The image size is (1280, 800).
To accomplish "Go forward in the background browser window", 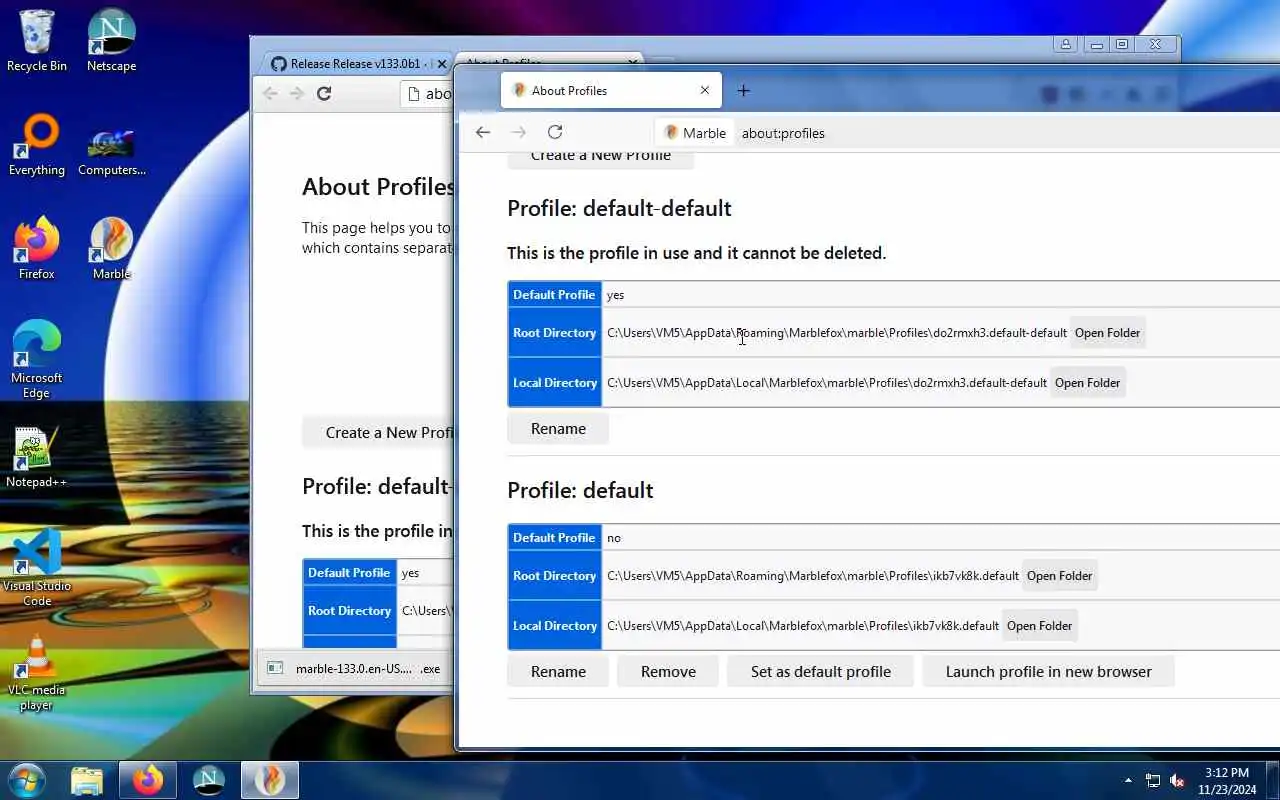I will tap(296, 93).
